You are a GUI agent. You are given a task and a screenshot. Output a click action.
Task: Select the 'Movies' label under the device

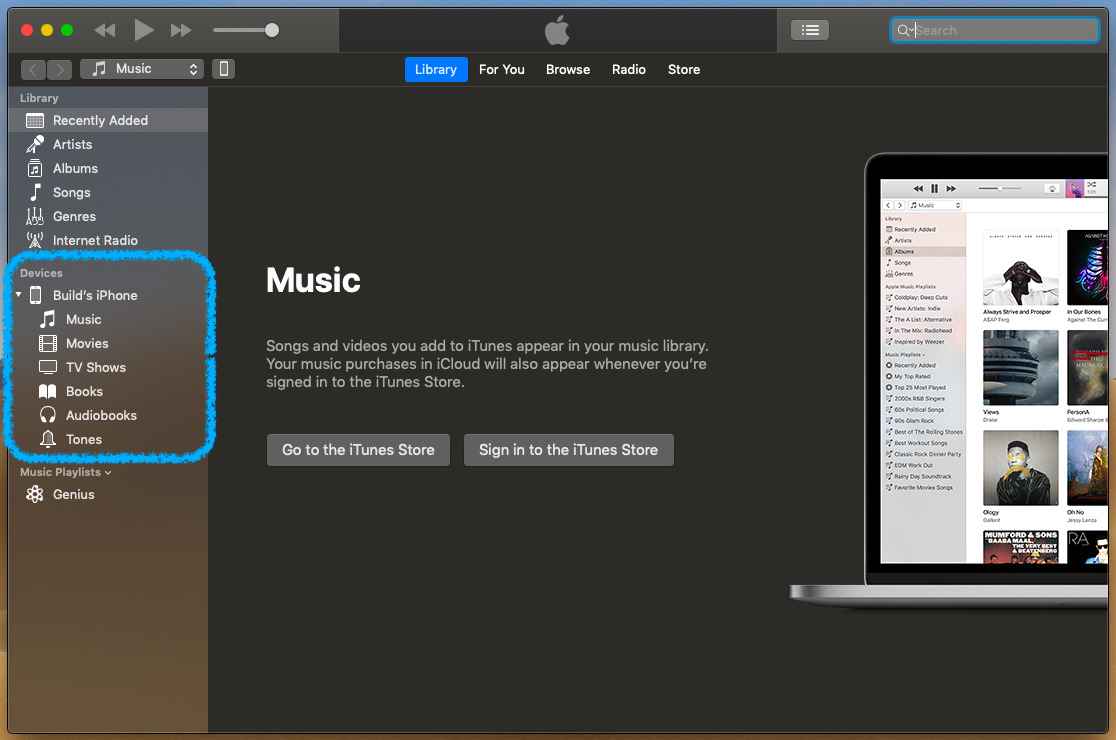click(87, 344)
